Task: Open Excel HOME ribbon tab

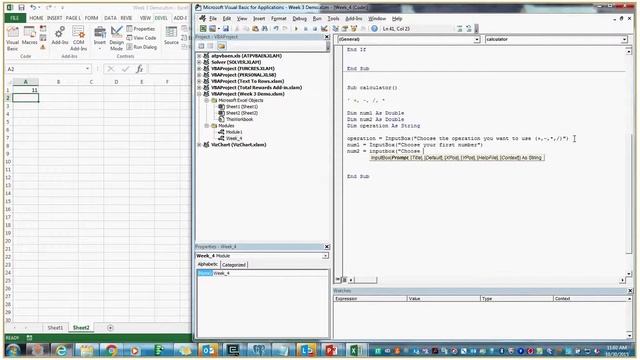Action: (36, 18)
